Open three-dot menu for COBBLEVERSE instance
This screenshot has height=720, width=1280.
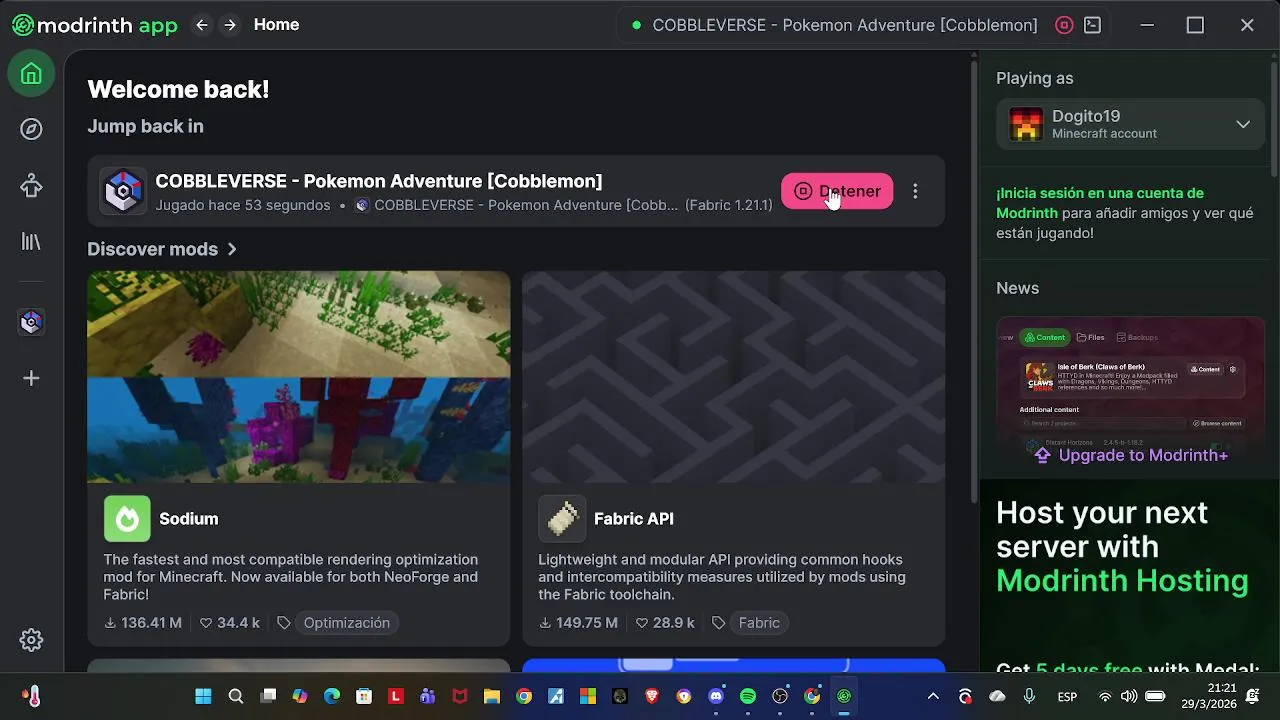click(915, 191)
